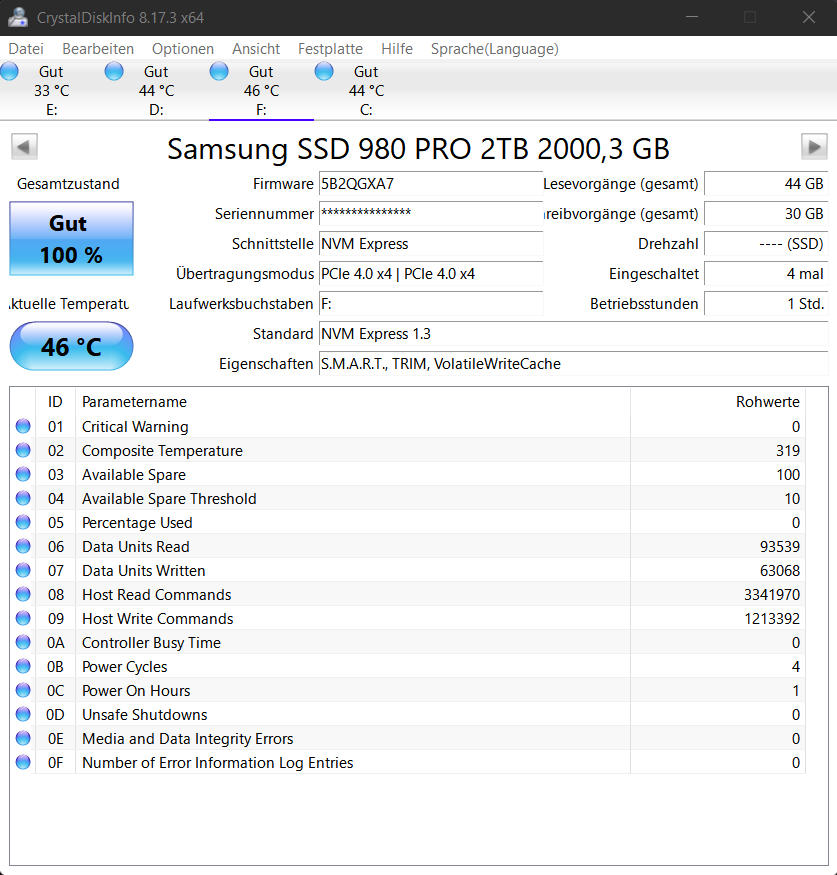This screenshot has width=837, height=875.
Task: Click the Parametername column header
Action: (353, 402)
